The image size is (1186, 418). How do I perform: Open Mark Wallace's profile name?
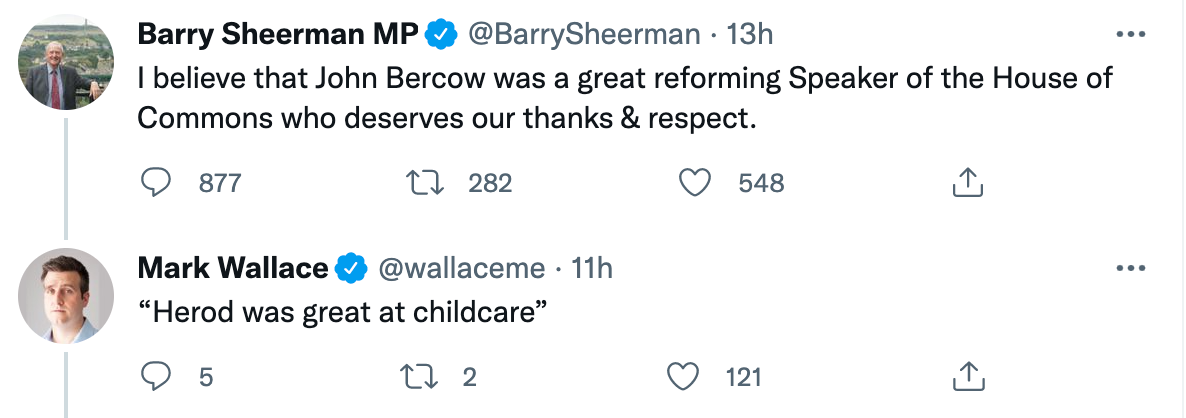pyautogui.click(x=232, y=268)
